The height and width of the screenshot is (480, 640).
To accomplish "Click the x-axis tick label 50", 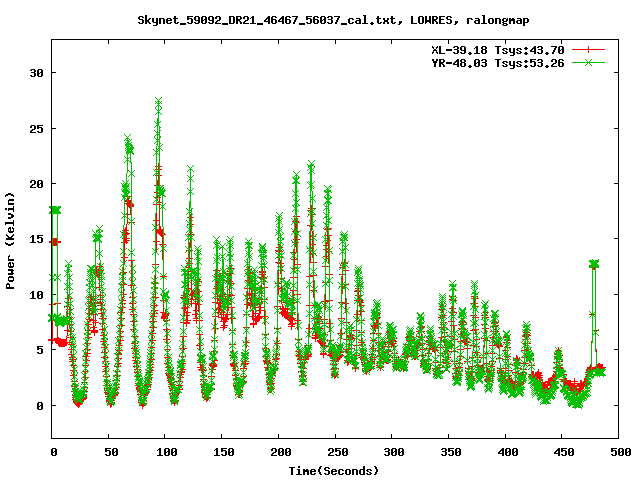I will (111, 452).
